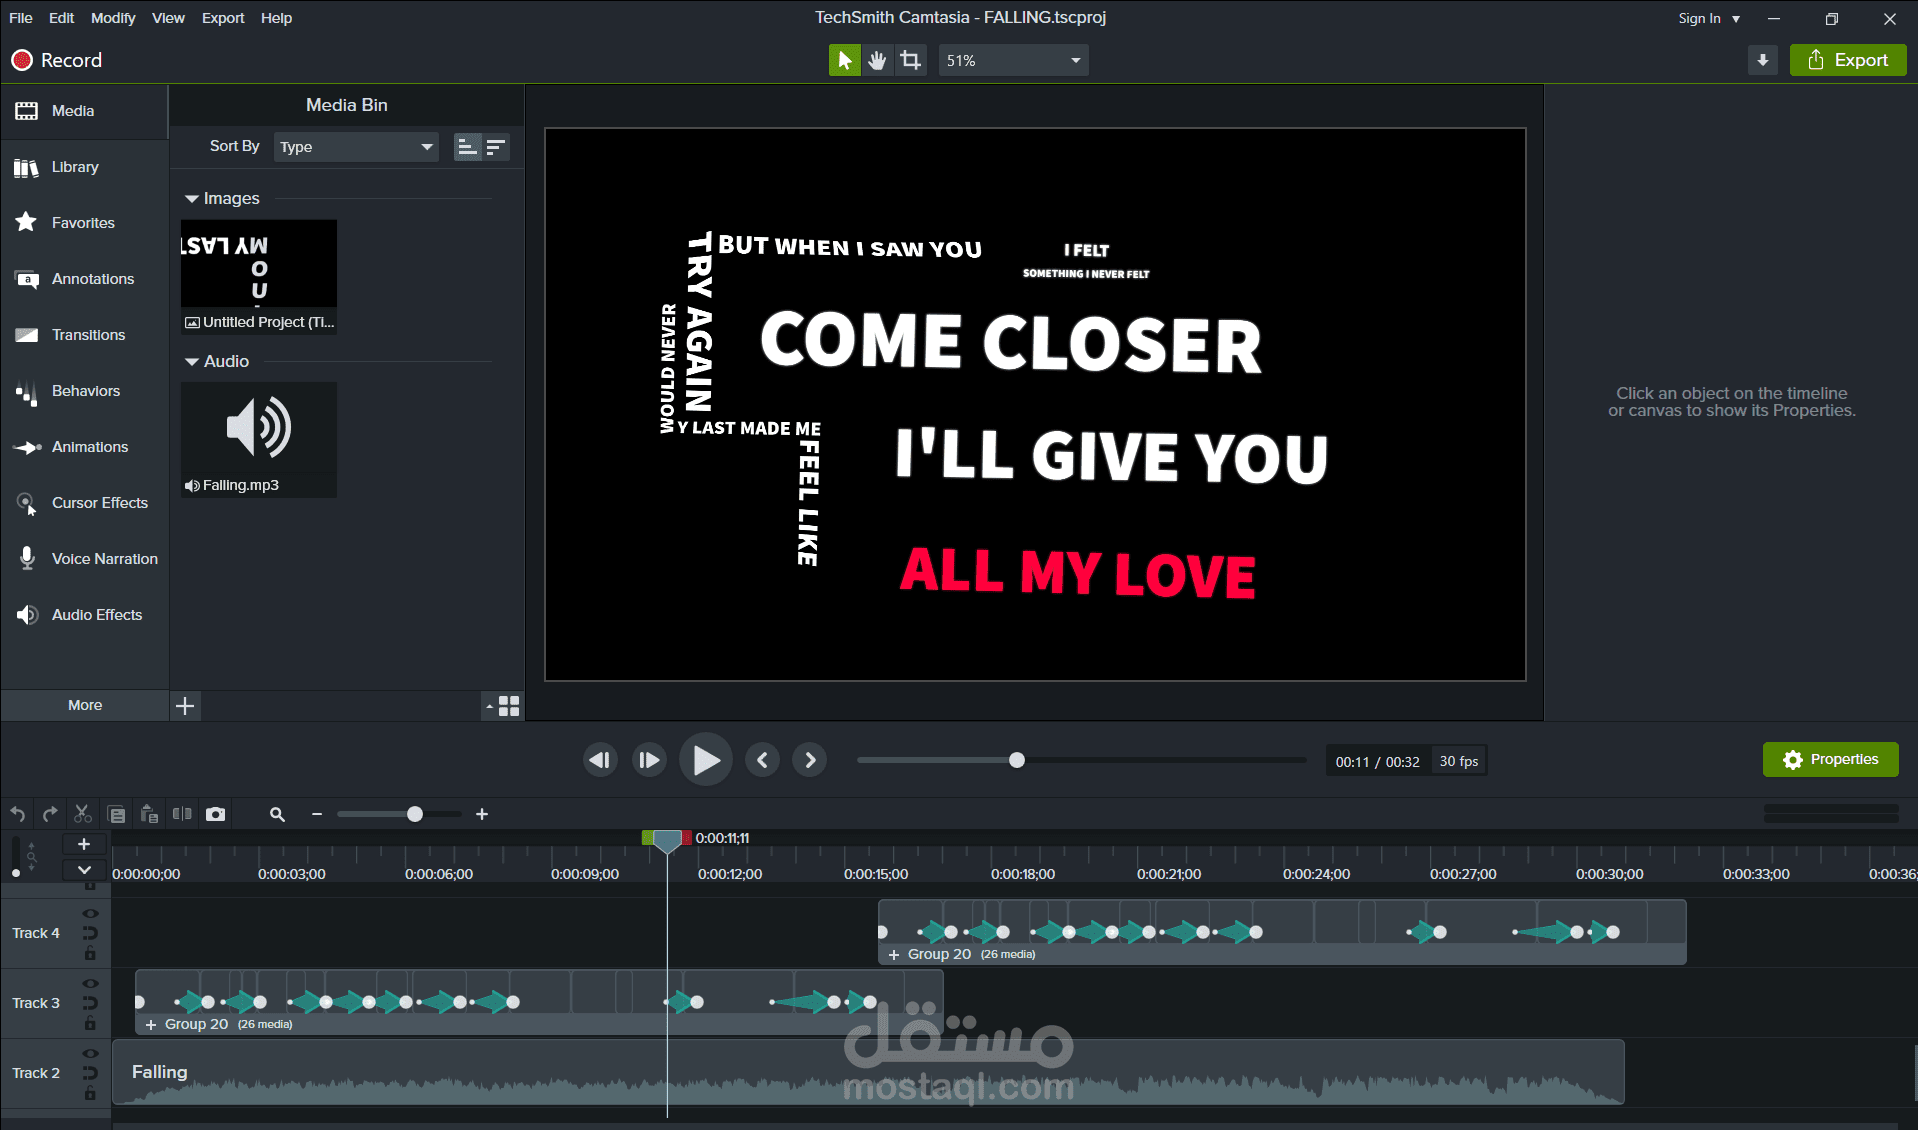Open the Annotations panel

coord(85,279)
